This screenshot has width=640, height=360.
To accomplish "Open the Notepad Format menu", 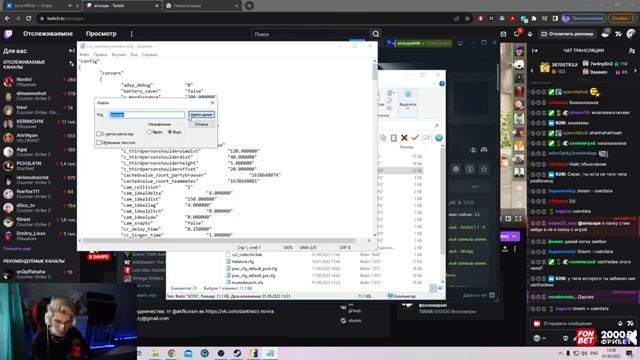I will pos(119,54).
